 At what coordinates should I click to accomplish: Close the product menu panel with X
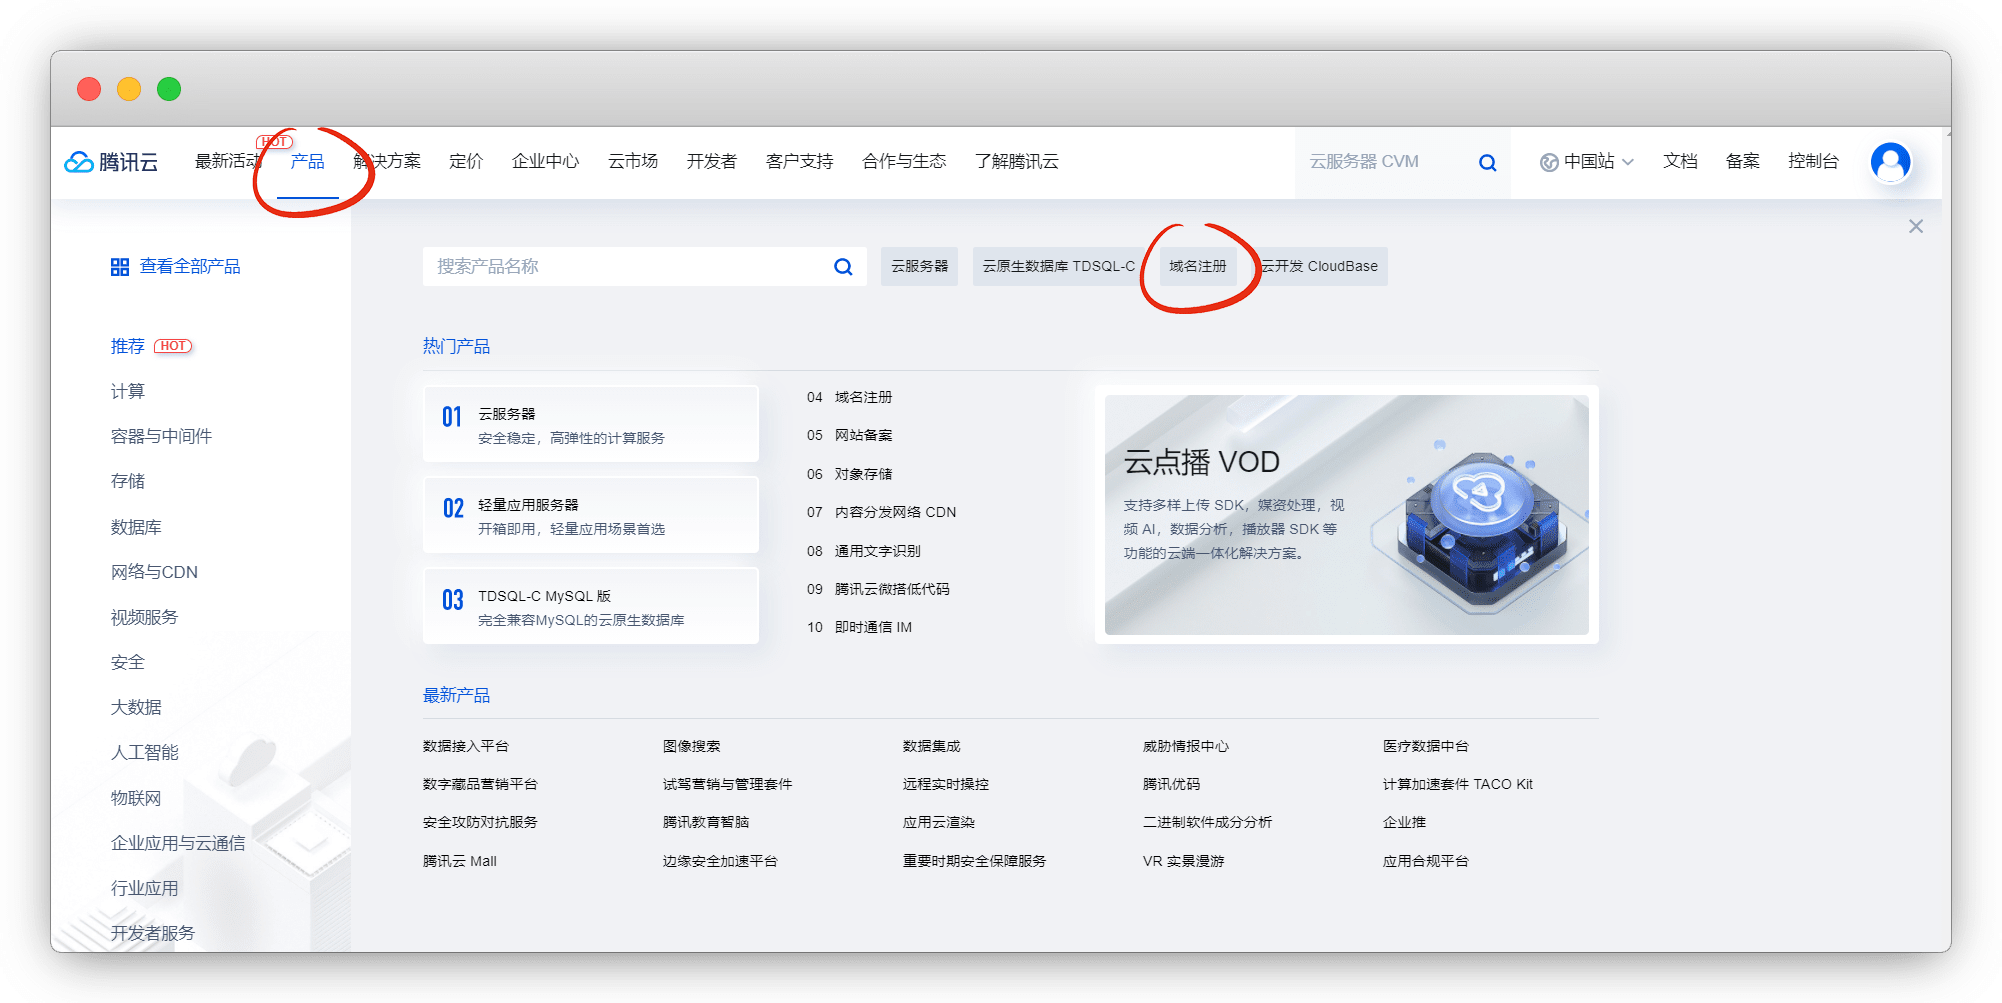(x=1915, y=226)
